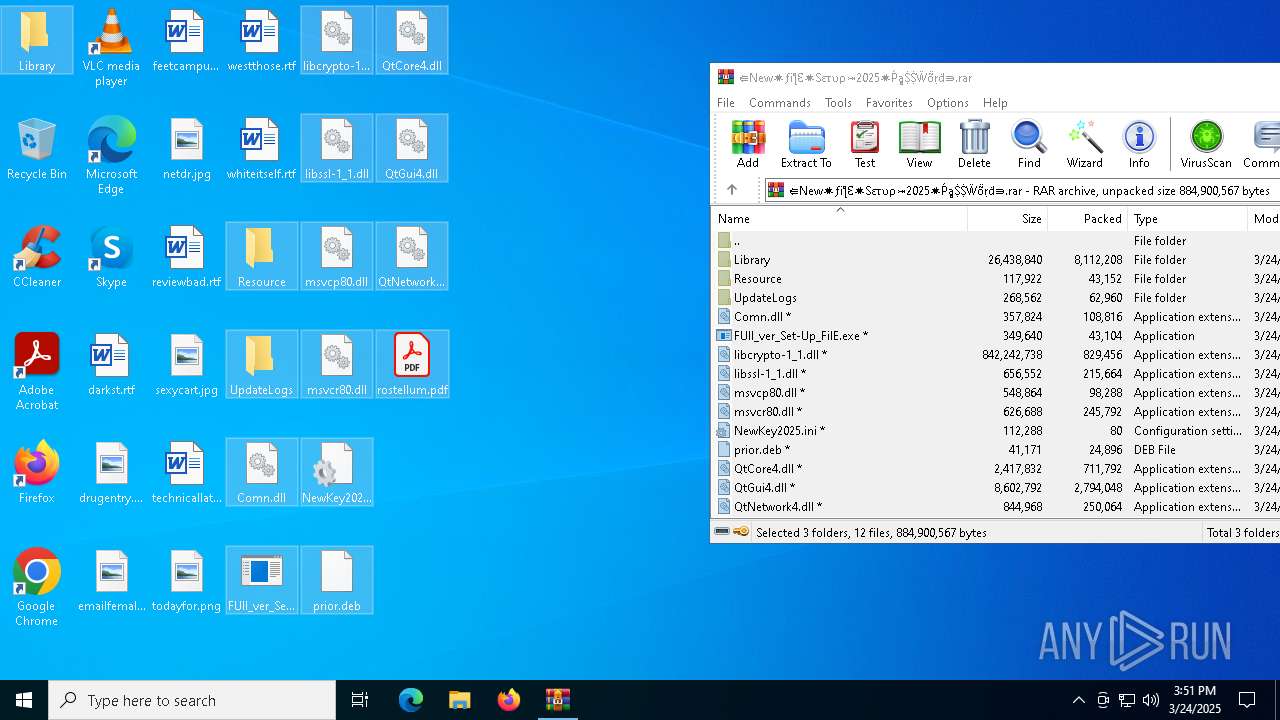Select libcrypto-1_1.dll row in the archive
This screenshot has width=1280, height=720.
(x=996, y=355)
